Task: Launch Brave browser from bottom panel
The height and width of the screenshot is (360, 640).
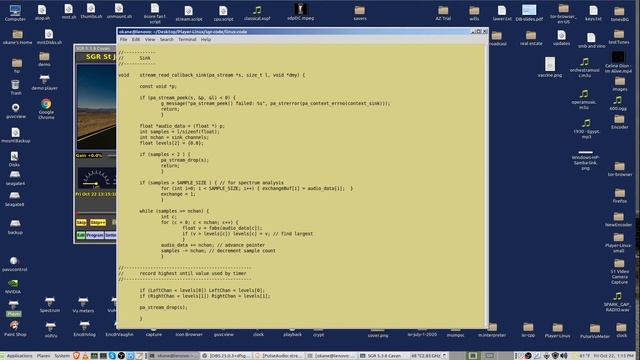Action: [76, 356]
